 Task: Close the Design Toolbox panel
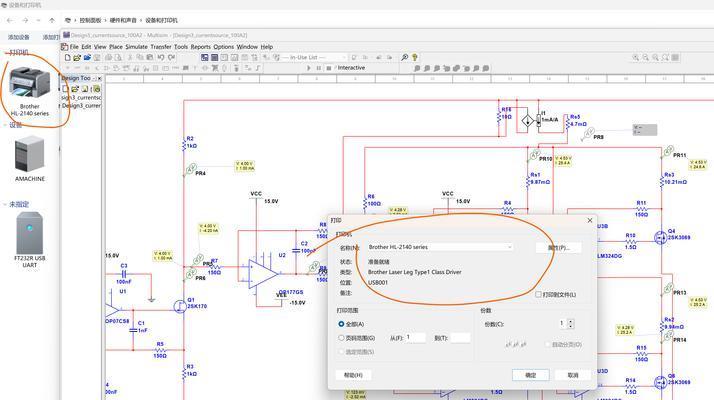pyautogui.click(x=99, y=78)
